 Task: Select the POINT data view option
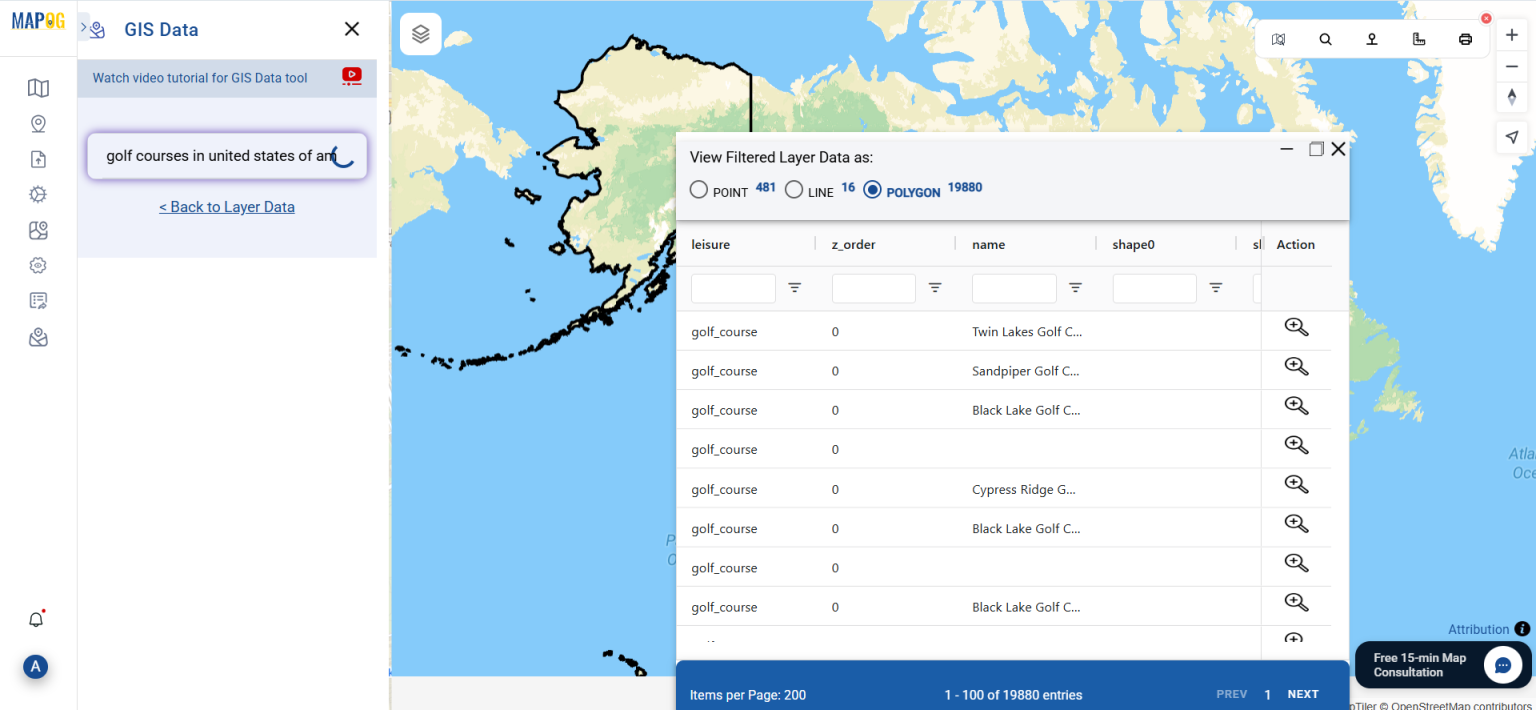tap(698, 189)
